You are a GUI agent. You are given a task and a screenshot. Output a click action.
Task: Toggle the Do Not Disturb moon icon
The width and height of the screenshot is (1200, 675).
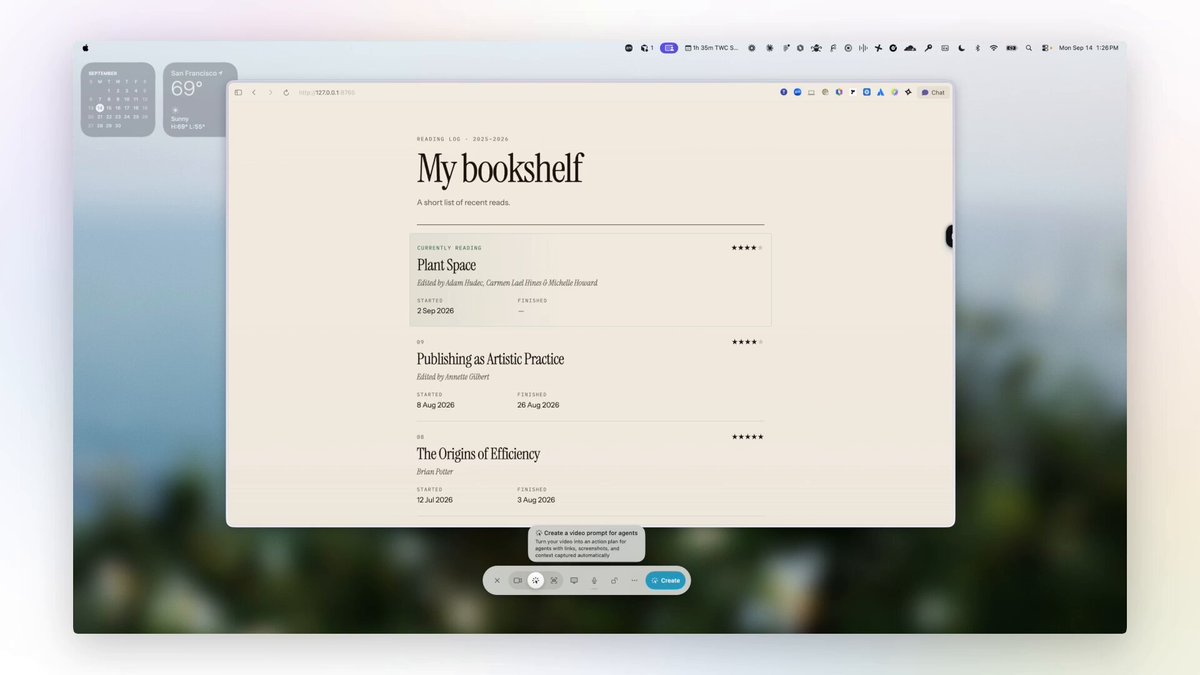(x=961, y=47)
